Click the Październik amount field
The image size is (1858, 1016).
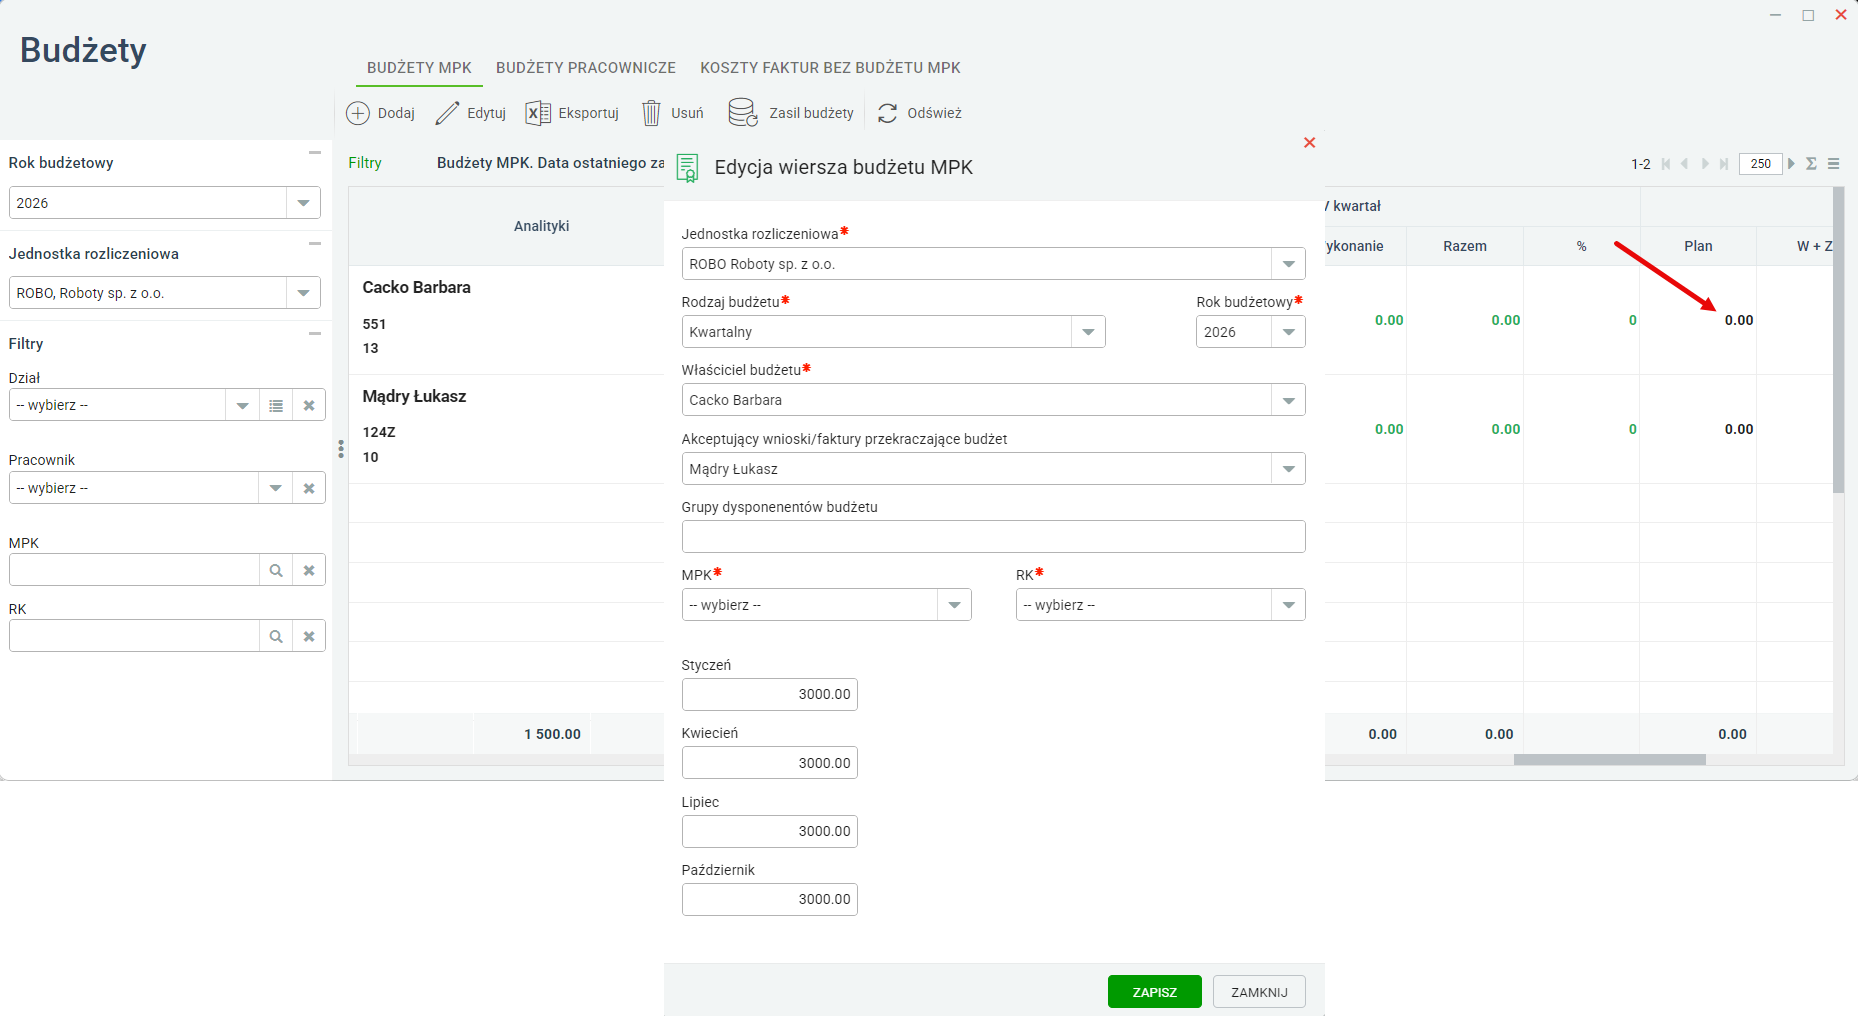(769, 900)
